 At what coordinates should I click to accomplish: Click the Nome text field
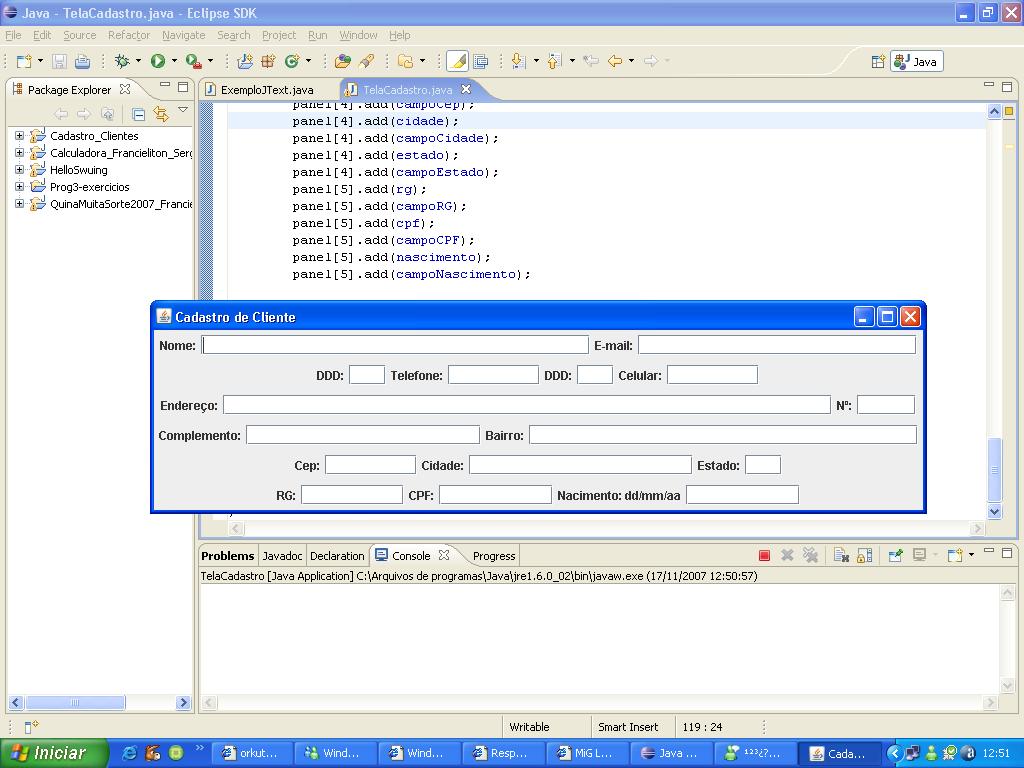395,345
